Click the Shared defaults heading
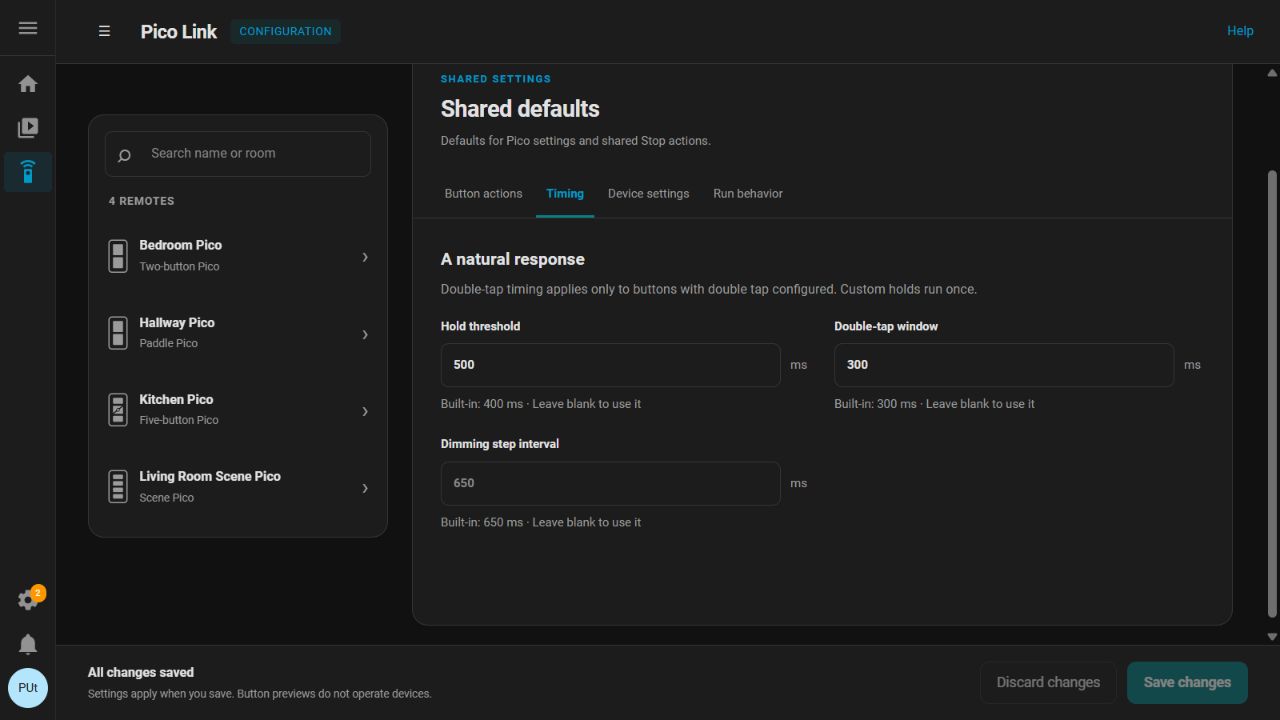Screen dimensions: 1280x720 point(520,109)
